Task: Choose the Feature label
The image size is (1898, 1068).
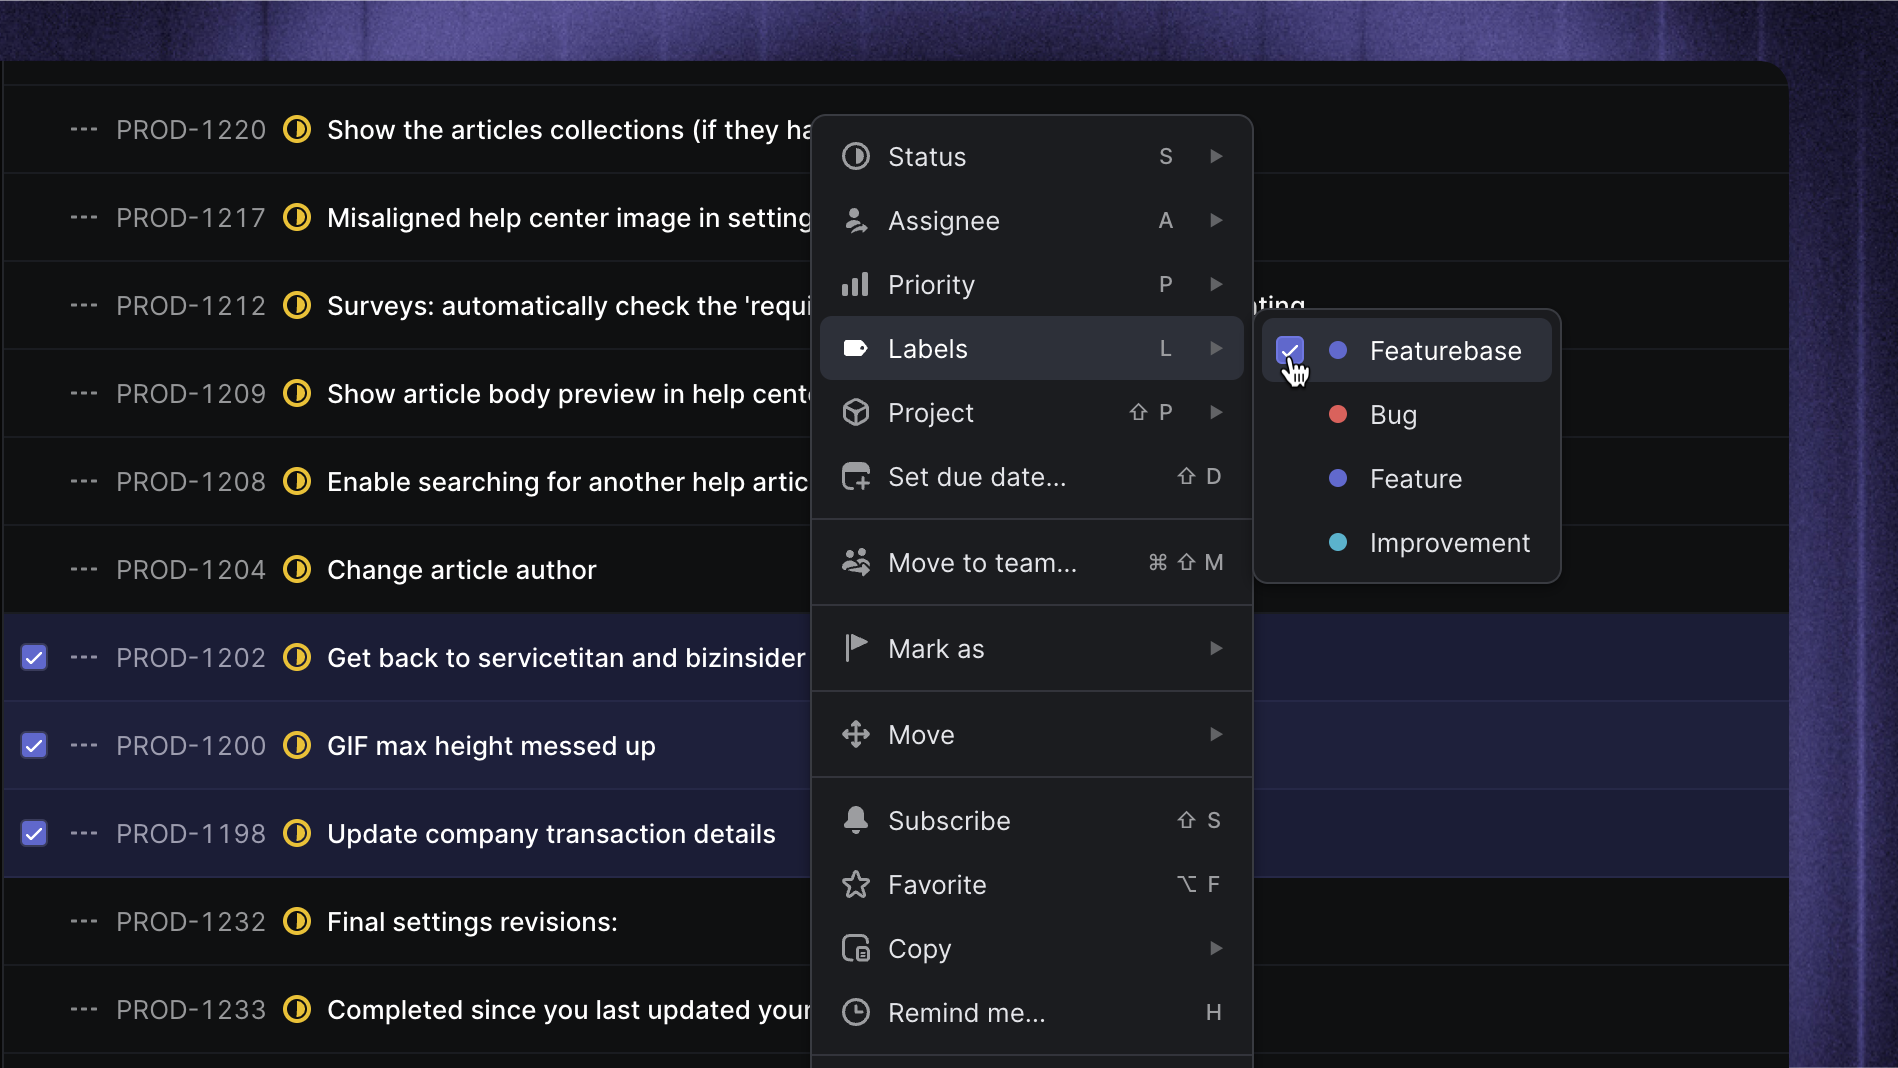Action: point(1407,479)
